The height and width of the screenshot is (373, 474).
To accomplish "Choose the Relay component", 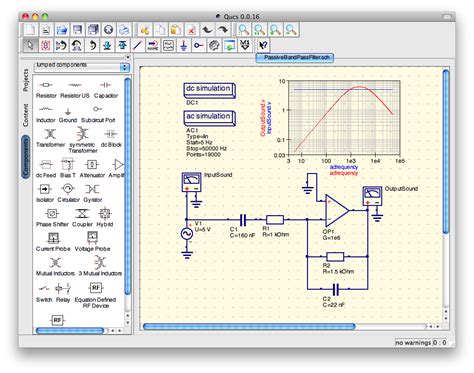I will (x=63, y=293).
